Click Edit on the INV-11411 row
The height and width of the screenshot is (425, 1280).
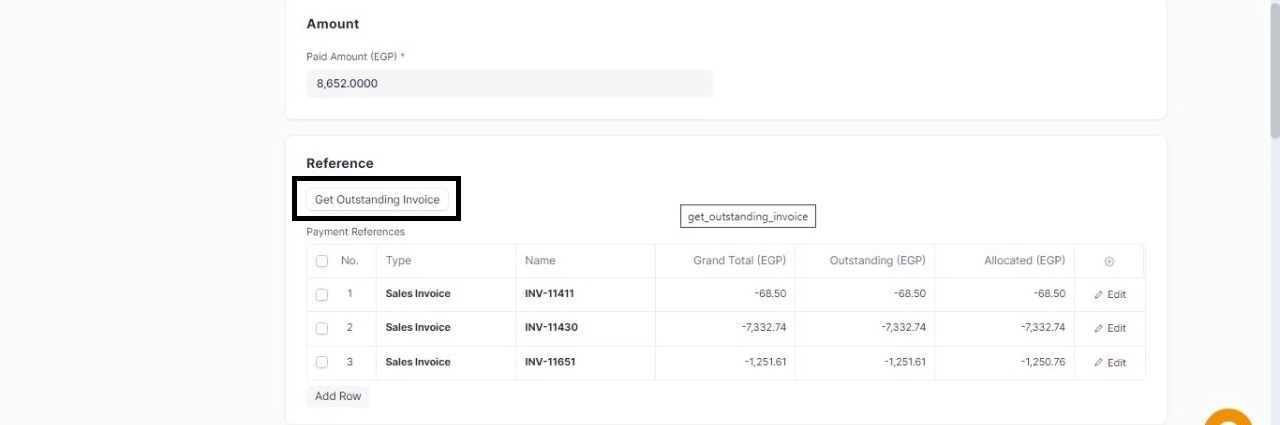pos(1110,295)
